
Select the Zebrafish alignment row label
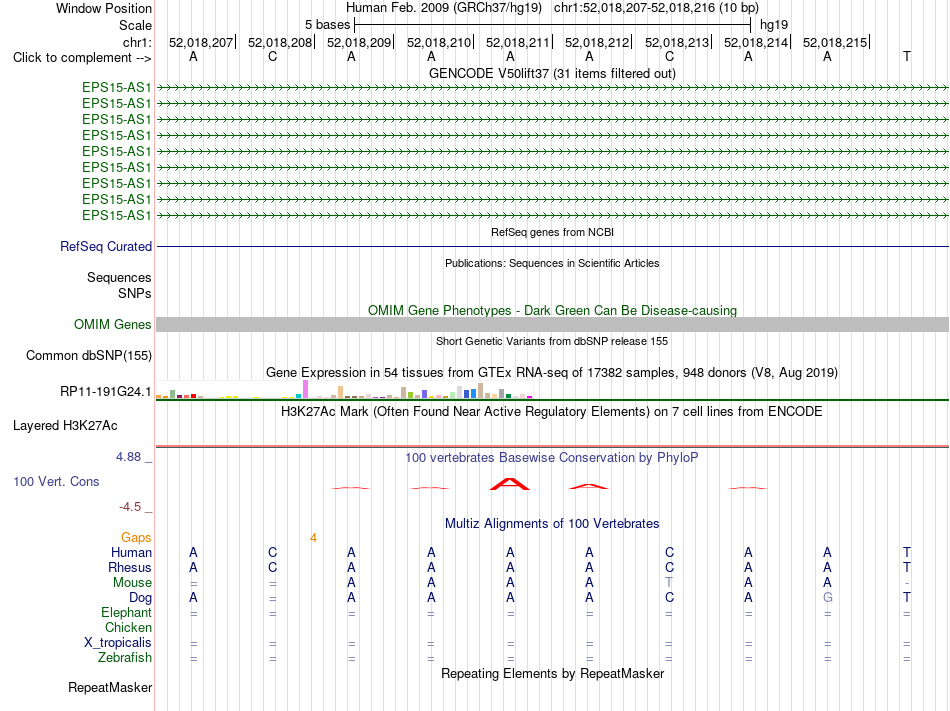click(125, 657)
